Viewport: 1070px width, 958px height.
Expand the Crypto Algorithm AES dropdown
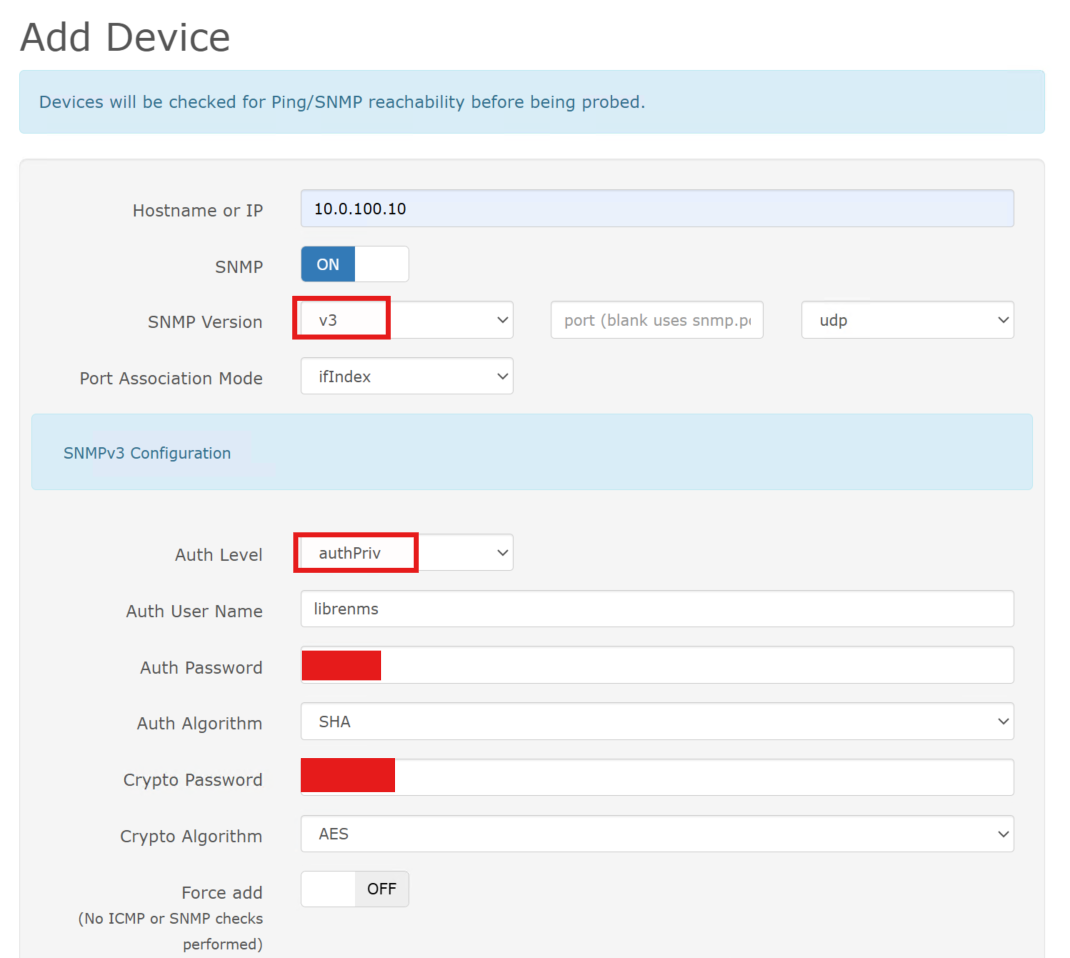pos(656,834)
